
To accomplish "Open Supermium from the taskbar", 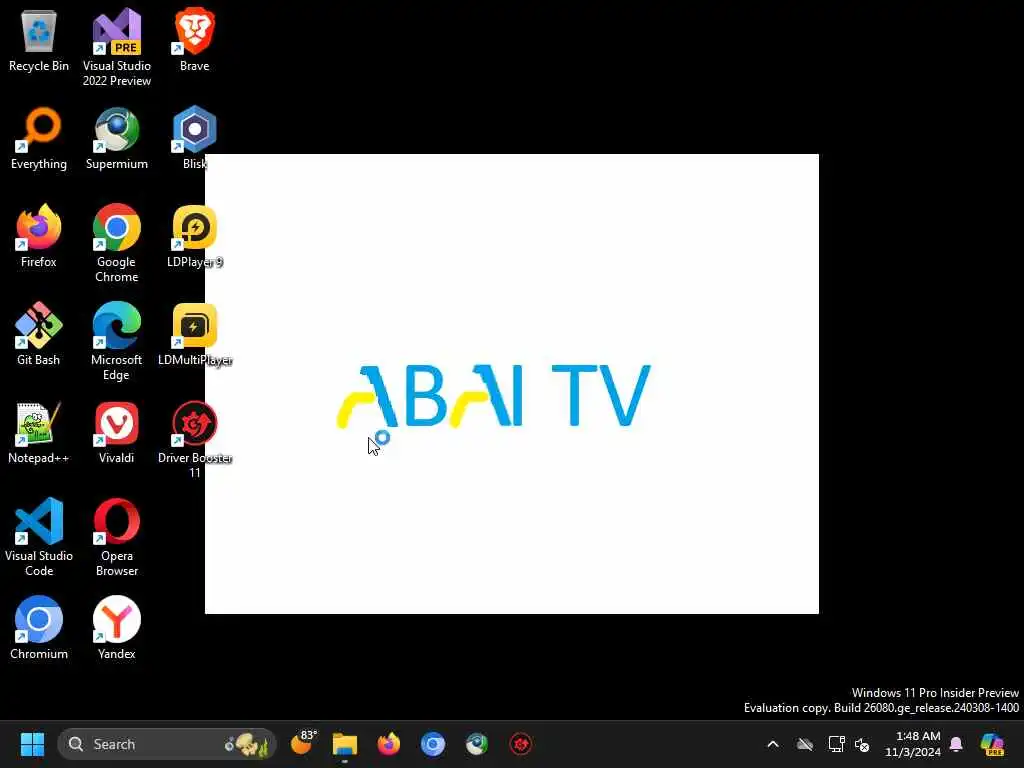I will click(x=477, y=744).
